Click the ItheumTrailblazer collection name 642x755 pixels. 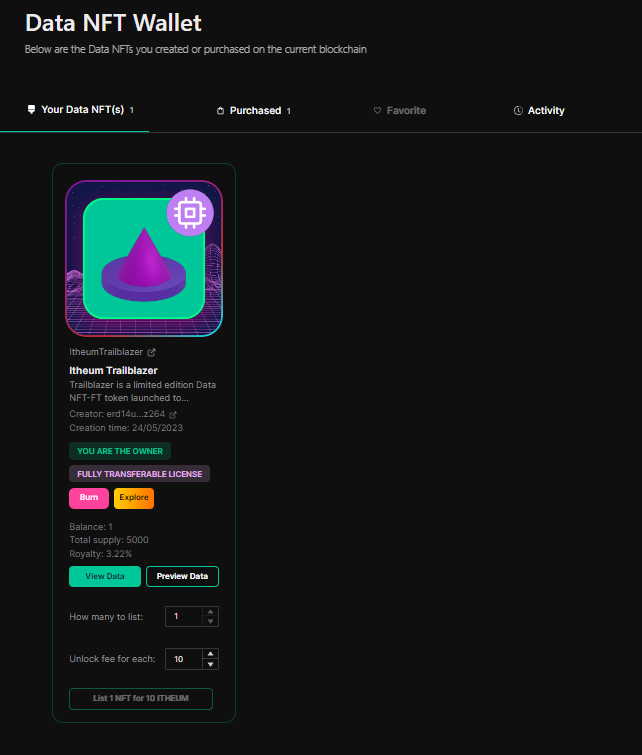pos(106,352)
